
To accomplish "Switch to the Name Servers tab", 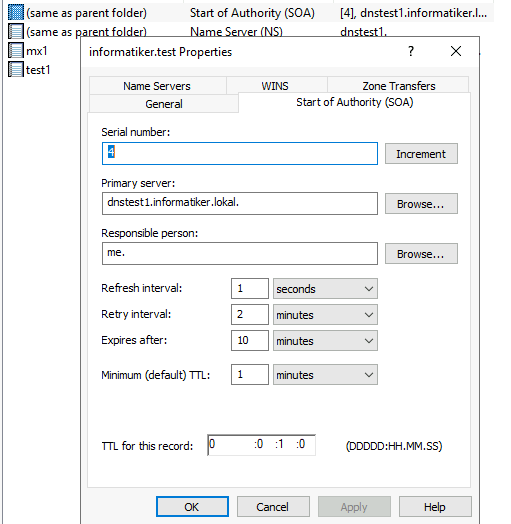I will (x=157, y=86).
